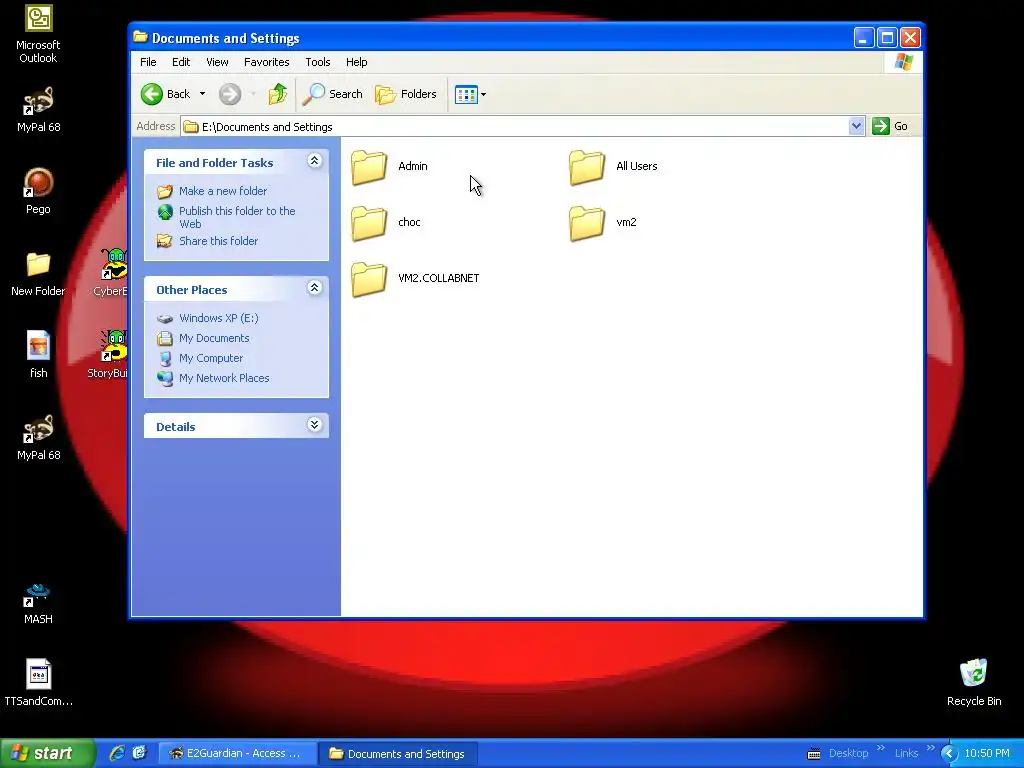This screenshot has width=1024, height=768.
Task: Select the CyberB desktop shortcut
Action: [111, 273]
